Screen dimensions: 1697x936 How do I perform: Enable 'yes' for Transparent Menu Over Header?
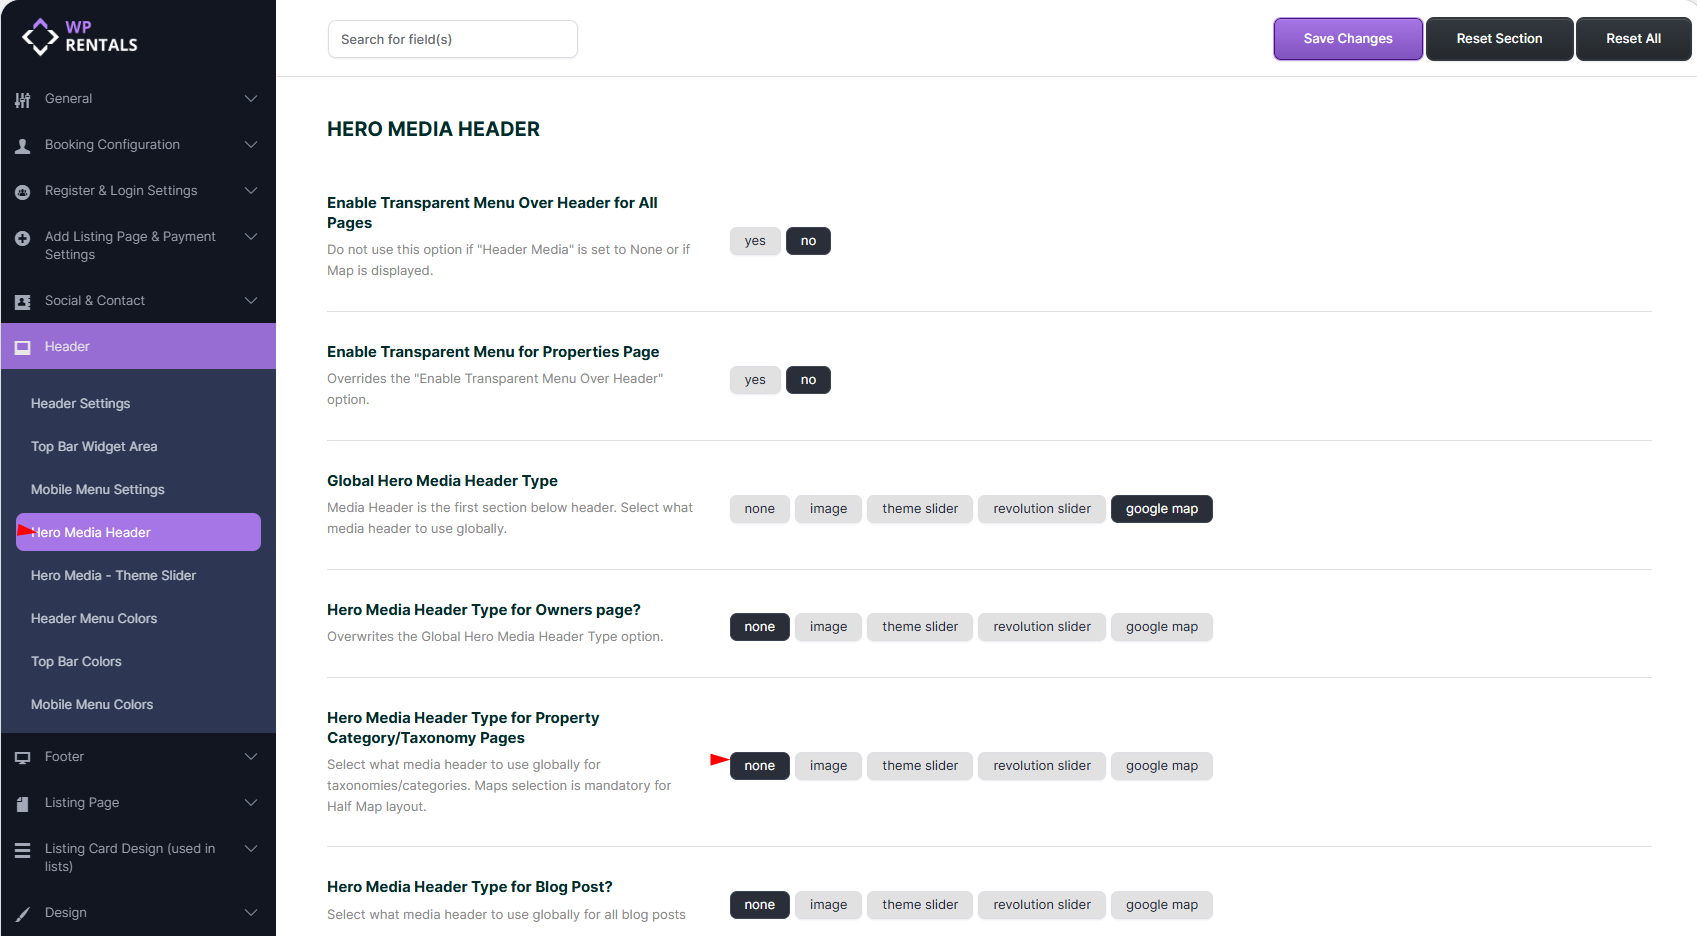tap(755, 241)
